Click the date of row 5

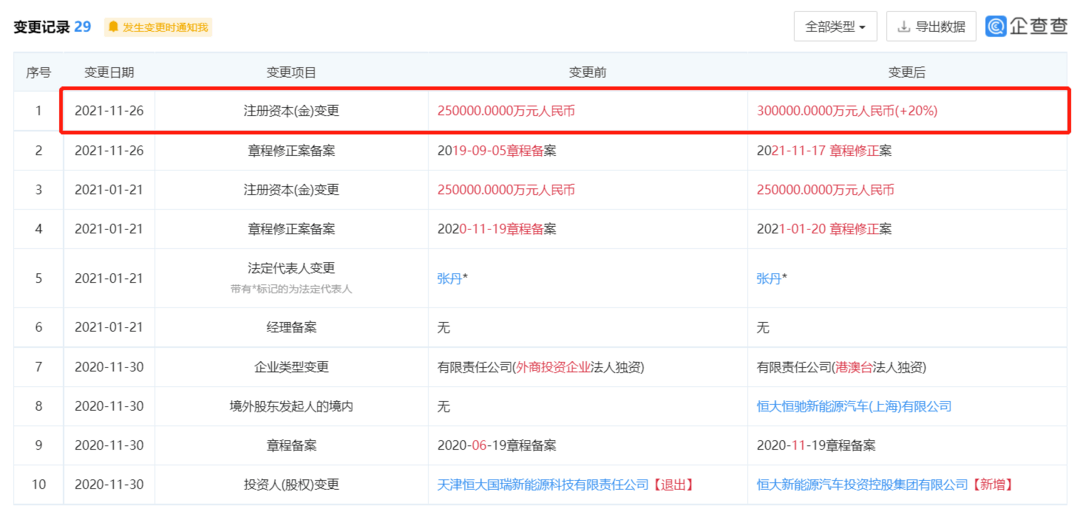110,278
